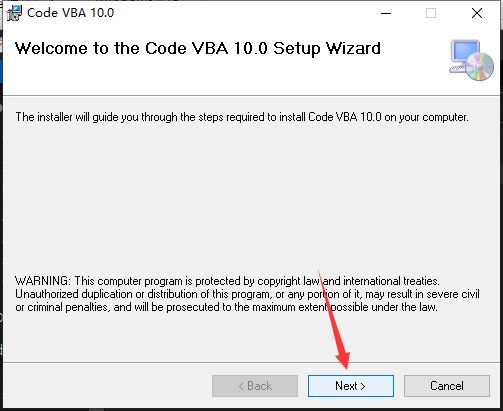The width and height of the screenshot is (503, 411).
Task: Click the Next button to continue setup
Action: pos(351,386)
